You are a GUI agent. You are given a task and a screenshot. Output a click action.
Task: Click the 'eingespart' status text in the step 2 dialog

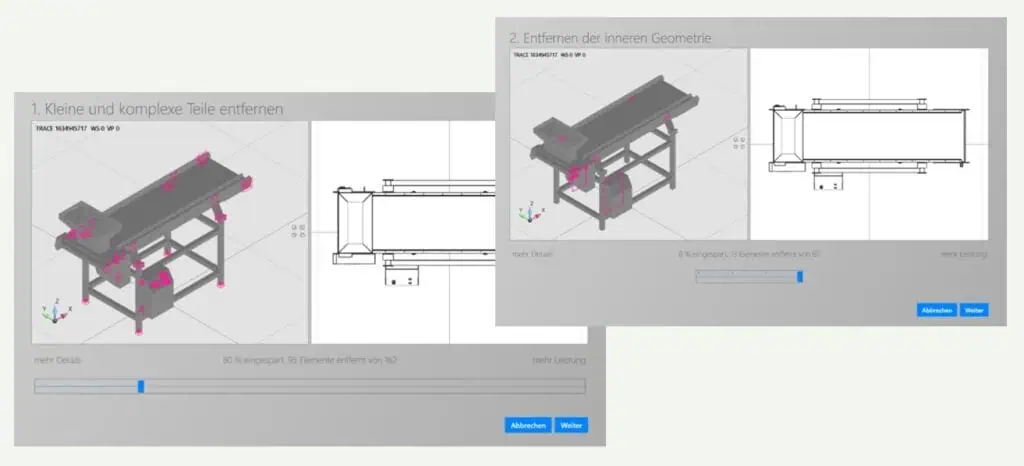coord(748,254)
